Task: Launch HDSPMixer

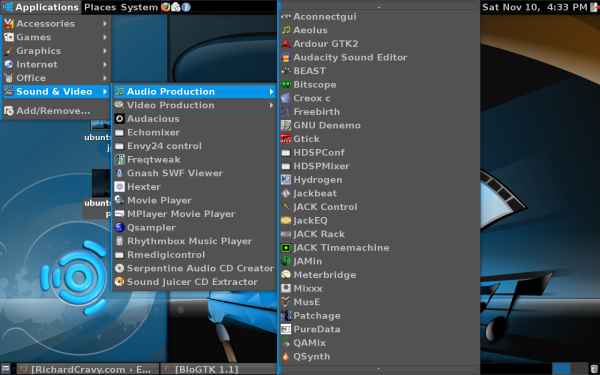Action: click(x=379, y=166)
